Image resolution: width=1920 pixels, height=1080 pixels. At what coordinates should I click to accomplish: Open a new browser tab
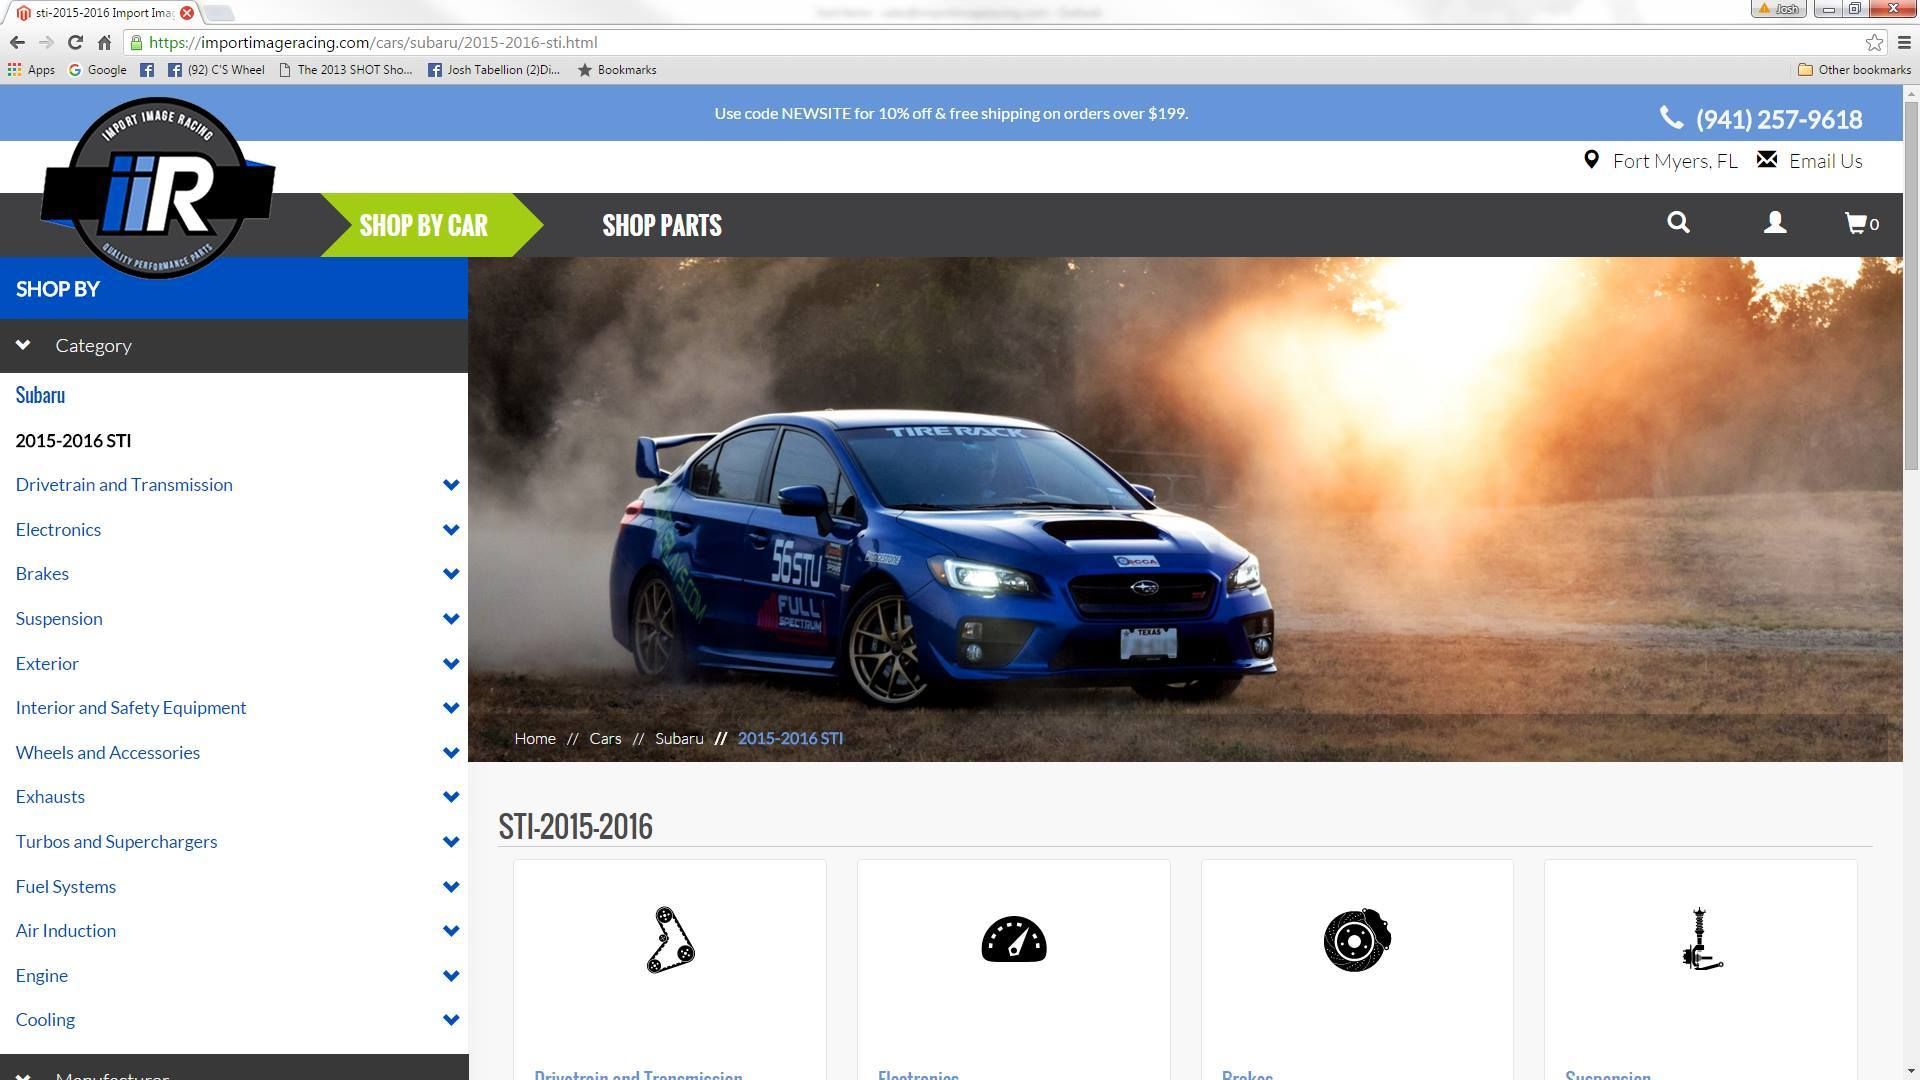click(219, 13)
